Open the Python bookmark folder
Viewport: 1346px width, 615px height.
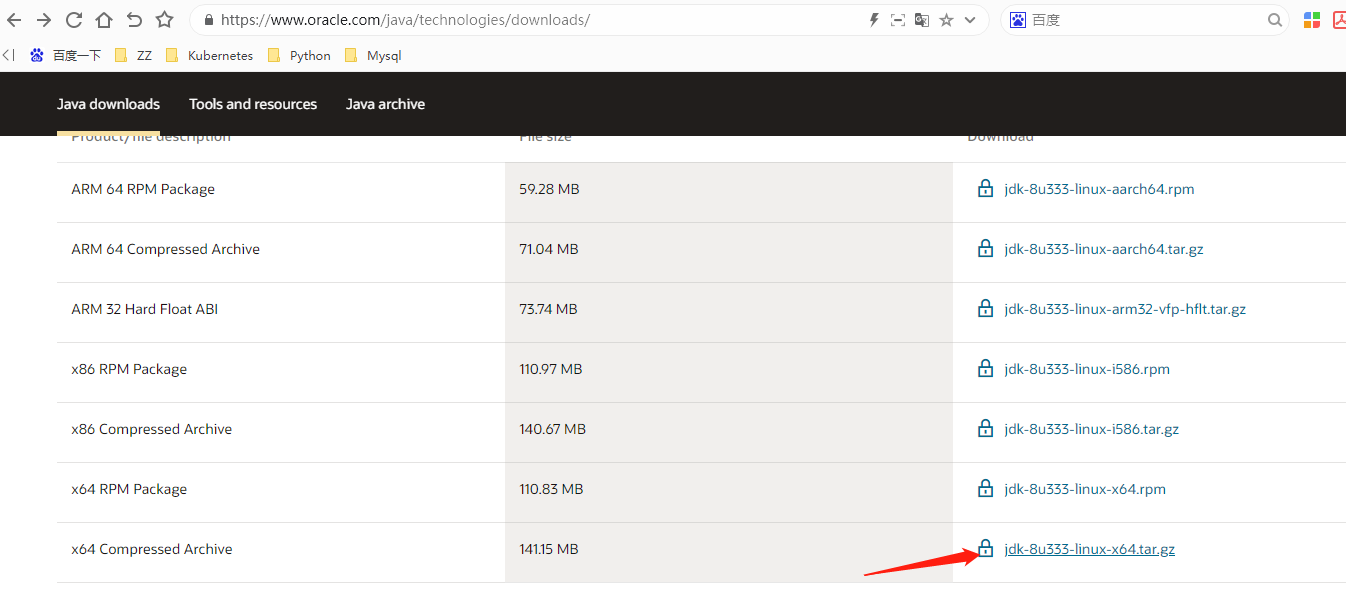pos(299,56)
